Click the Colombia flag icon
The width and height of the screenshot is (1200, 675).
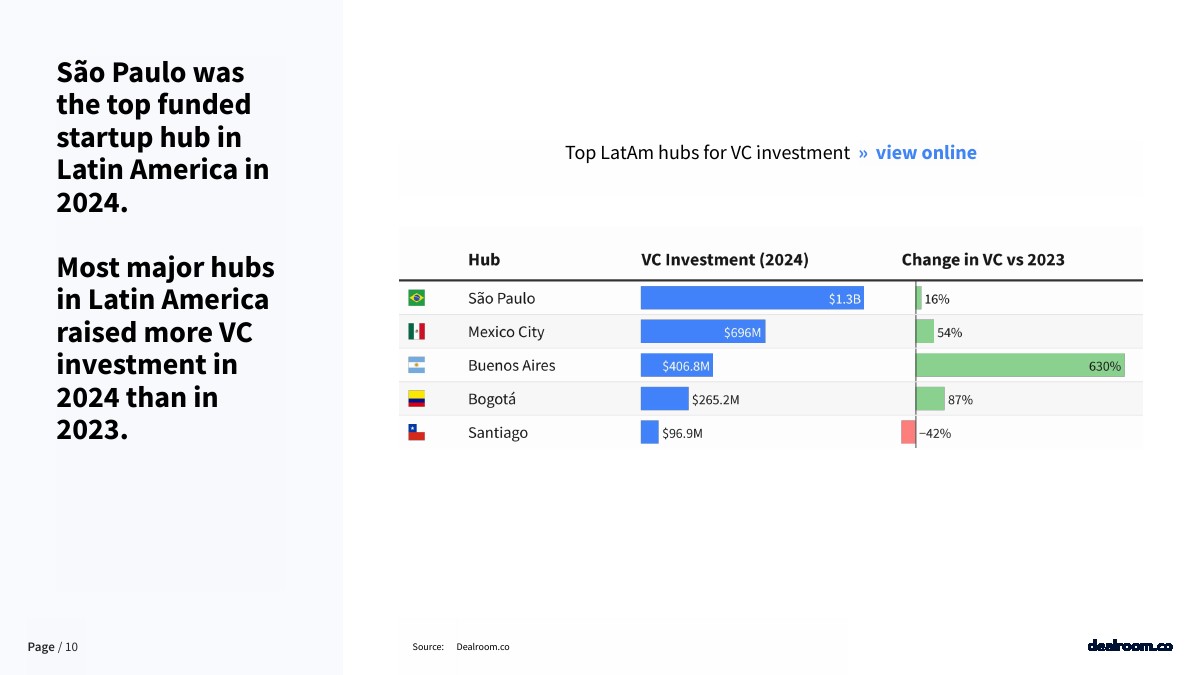click(x=416, y=399)
